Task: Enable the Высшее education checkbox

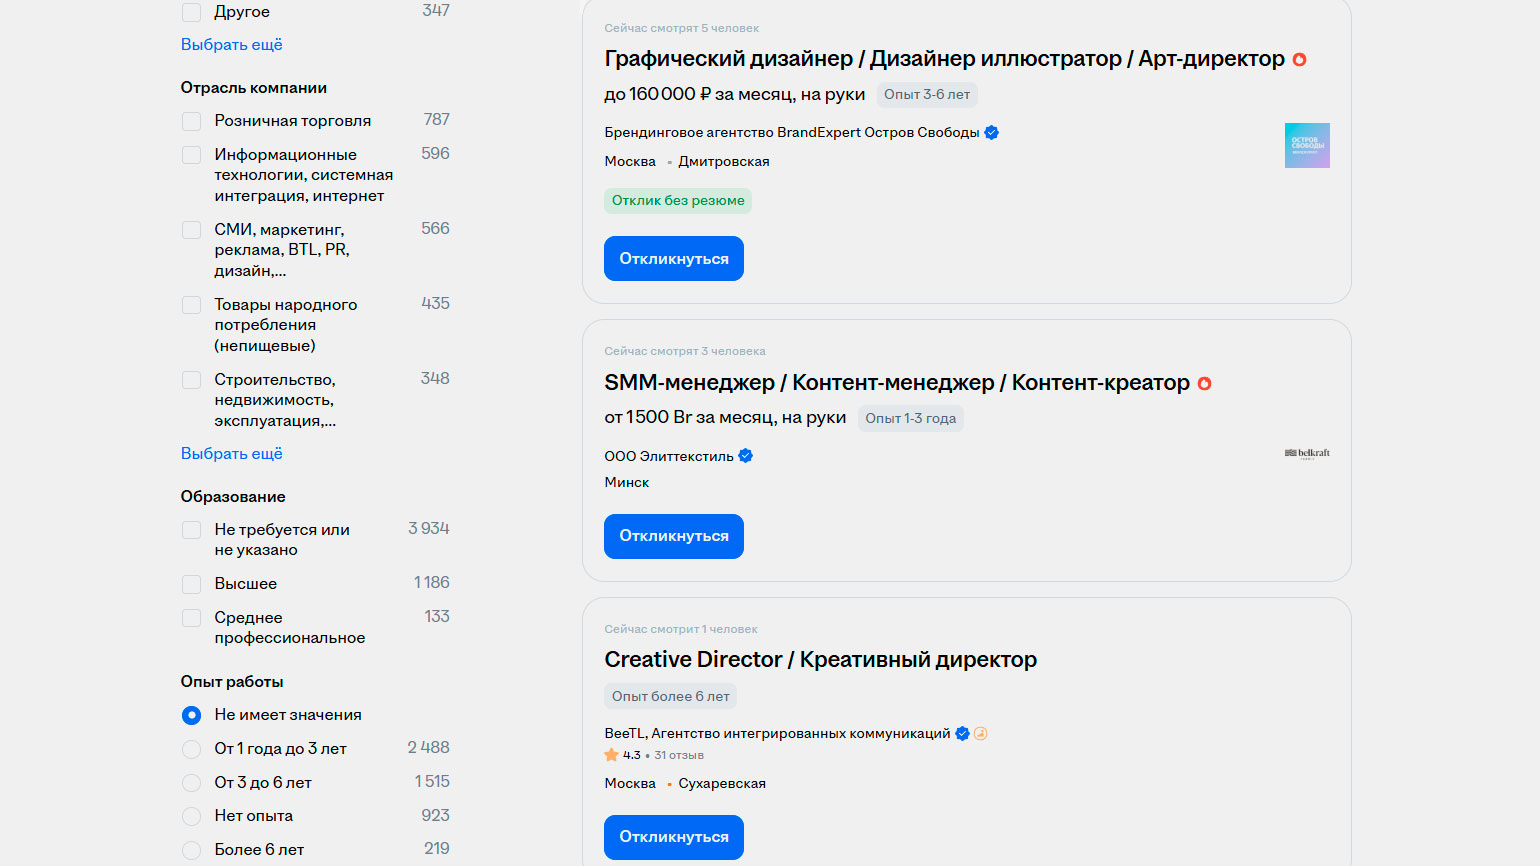Action: click(191, 584)
